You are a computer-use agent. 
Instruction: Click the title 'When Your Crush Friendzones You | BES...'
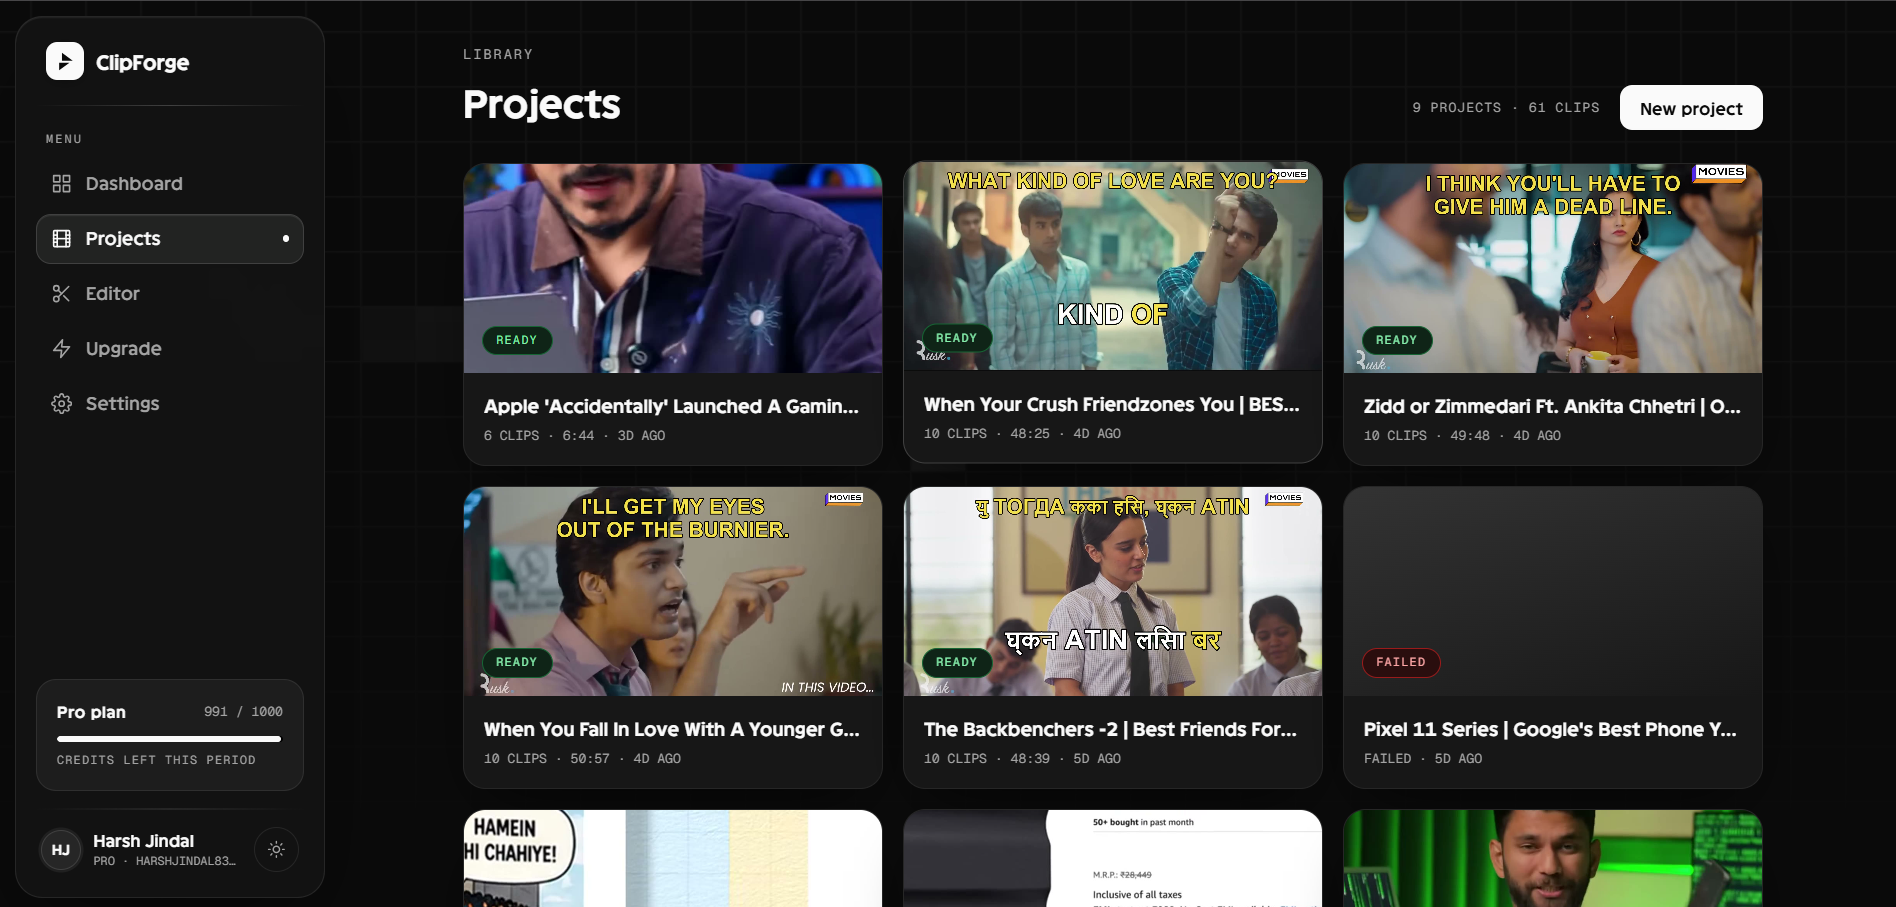1112,405
